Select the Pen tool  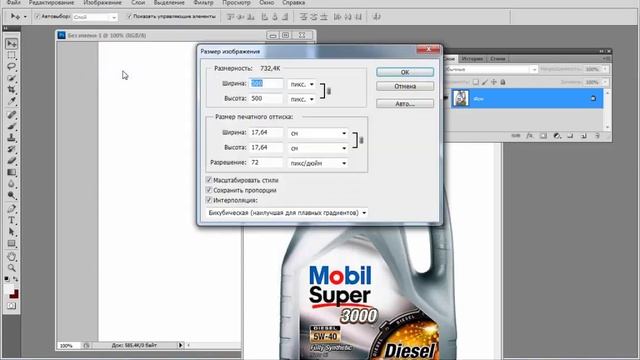pyautogui.click(x=11, y=209)
